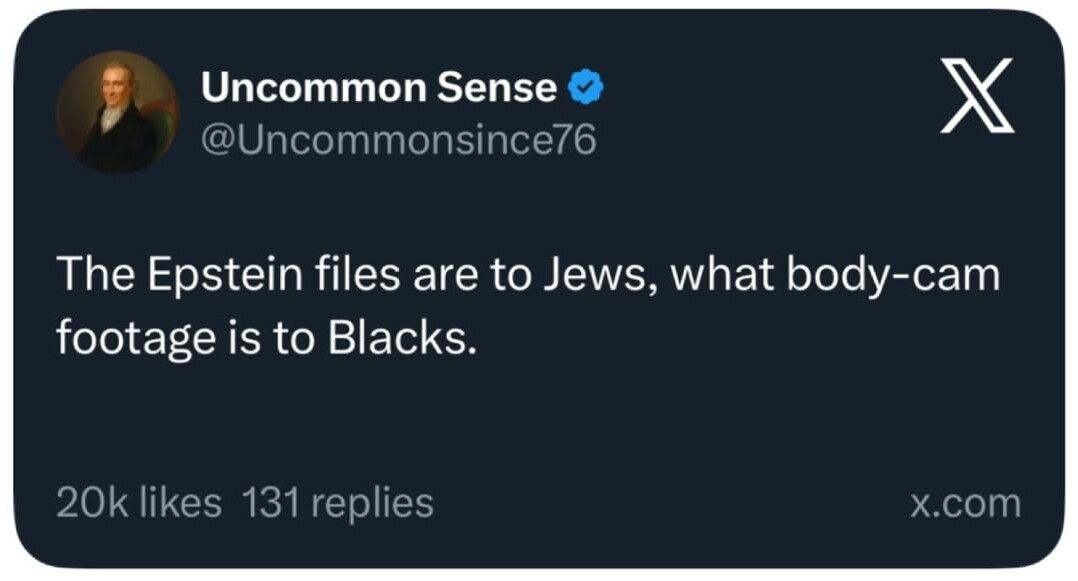Click the display name Uncommon Sense
Image resolution: width=1078 pixels, height=581 pixels.
(380, 89)
